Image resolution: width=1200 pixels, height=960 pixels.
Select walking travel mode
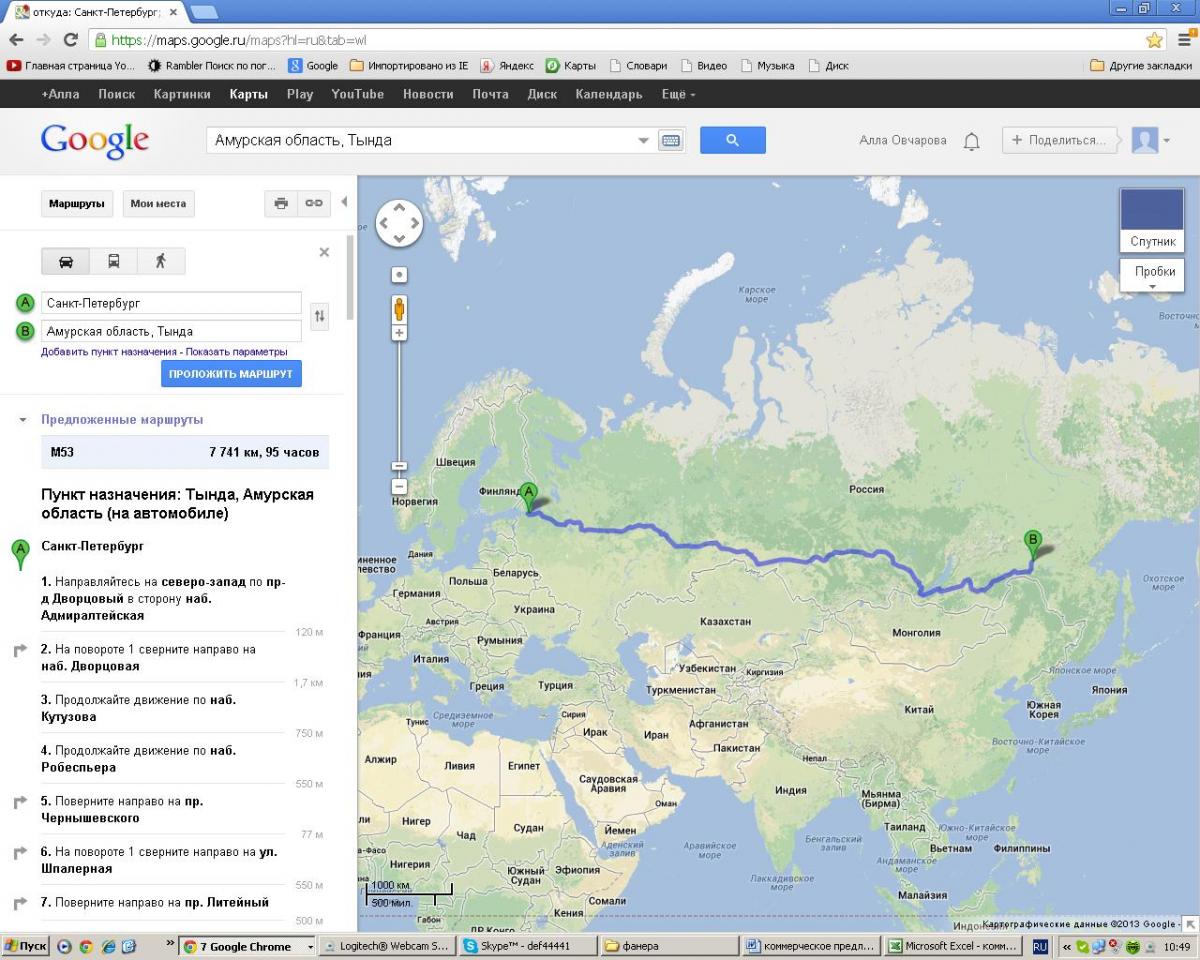tap(161, 261)
